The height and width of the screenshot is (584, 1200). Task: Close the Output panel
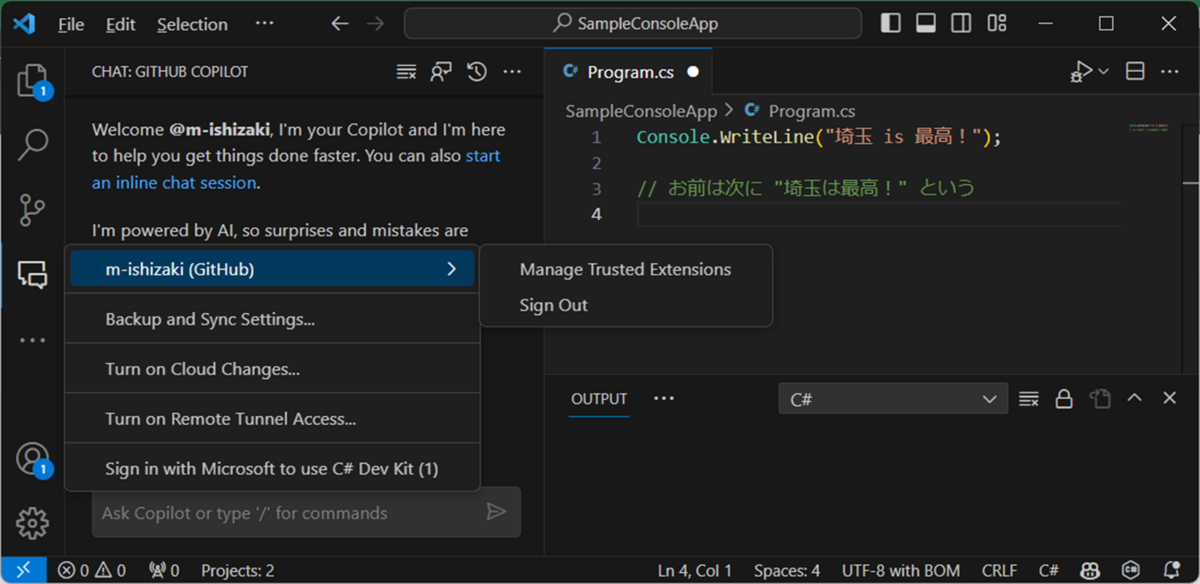(1169, 399)
